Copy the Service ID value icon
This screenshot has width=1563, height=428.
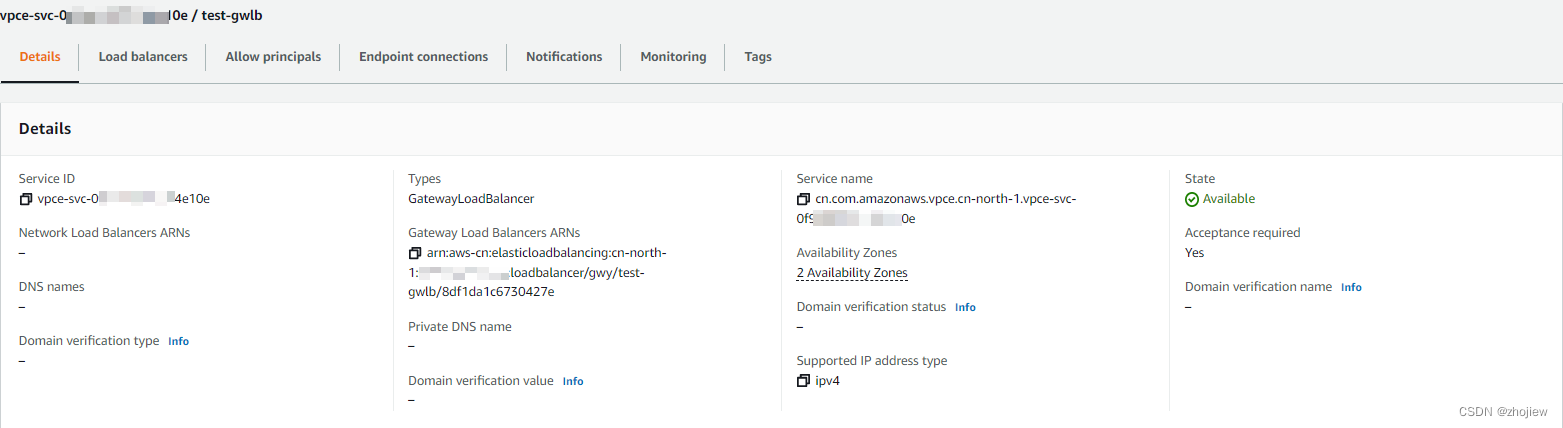[26, 199]
